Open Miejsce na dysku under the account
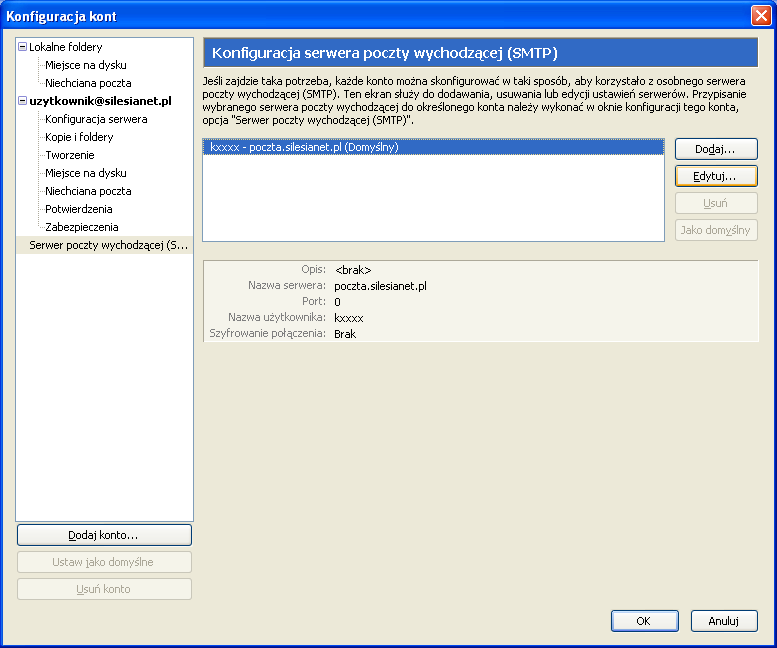The image size is (777, 648). point(85,173)
